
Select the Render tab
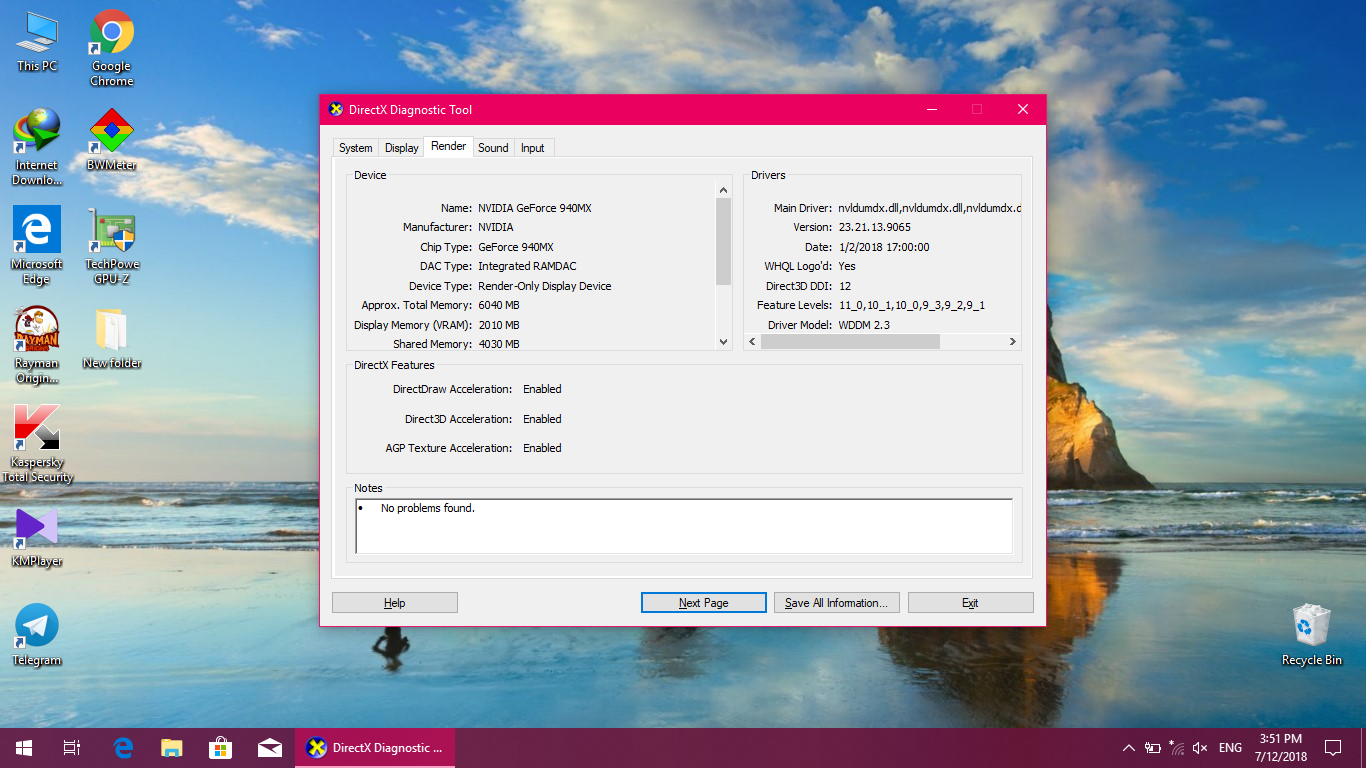point(448,146)
